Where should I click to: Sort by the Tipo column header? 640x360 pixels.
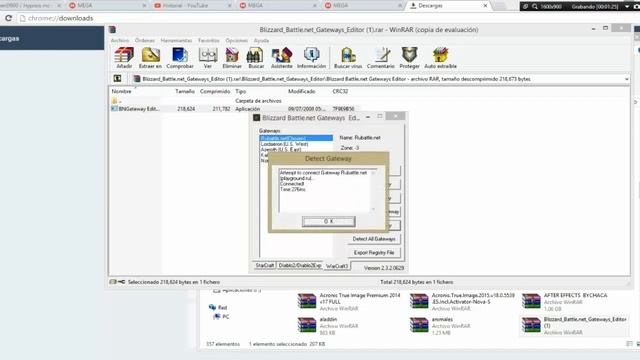(x=240, y=91)
